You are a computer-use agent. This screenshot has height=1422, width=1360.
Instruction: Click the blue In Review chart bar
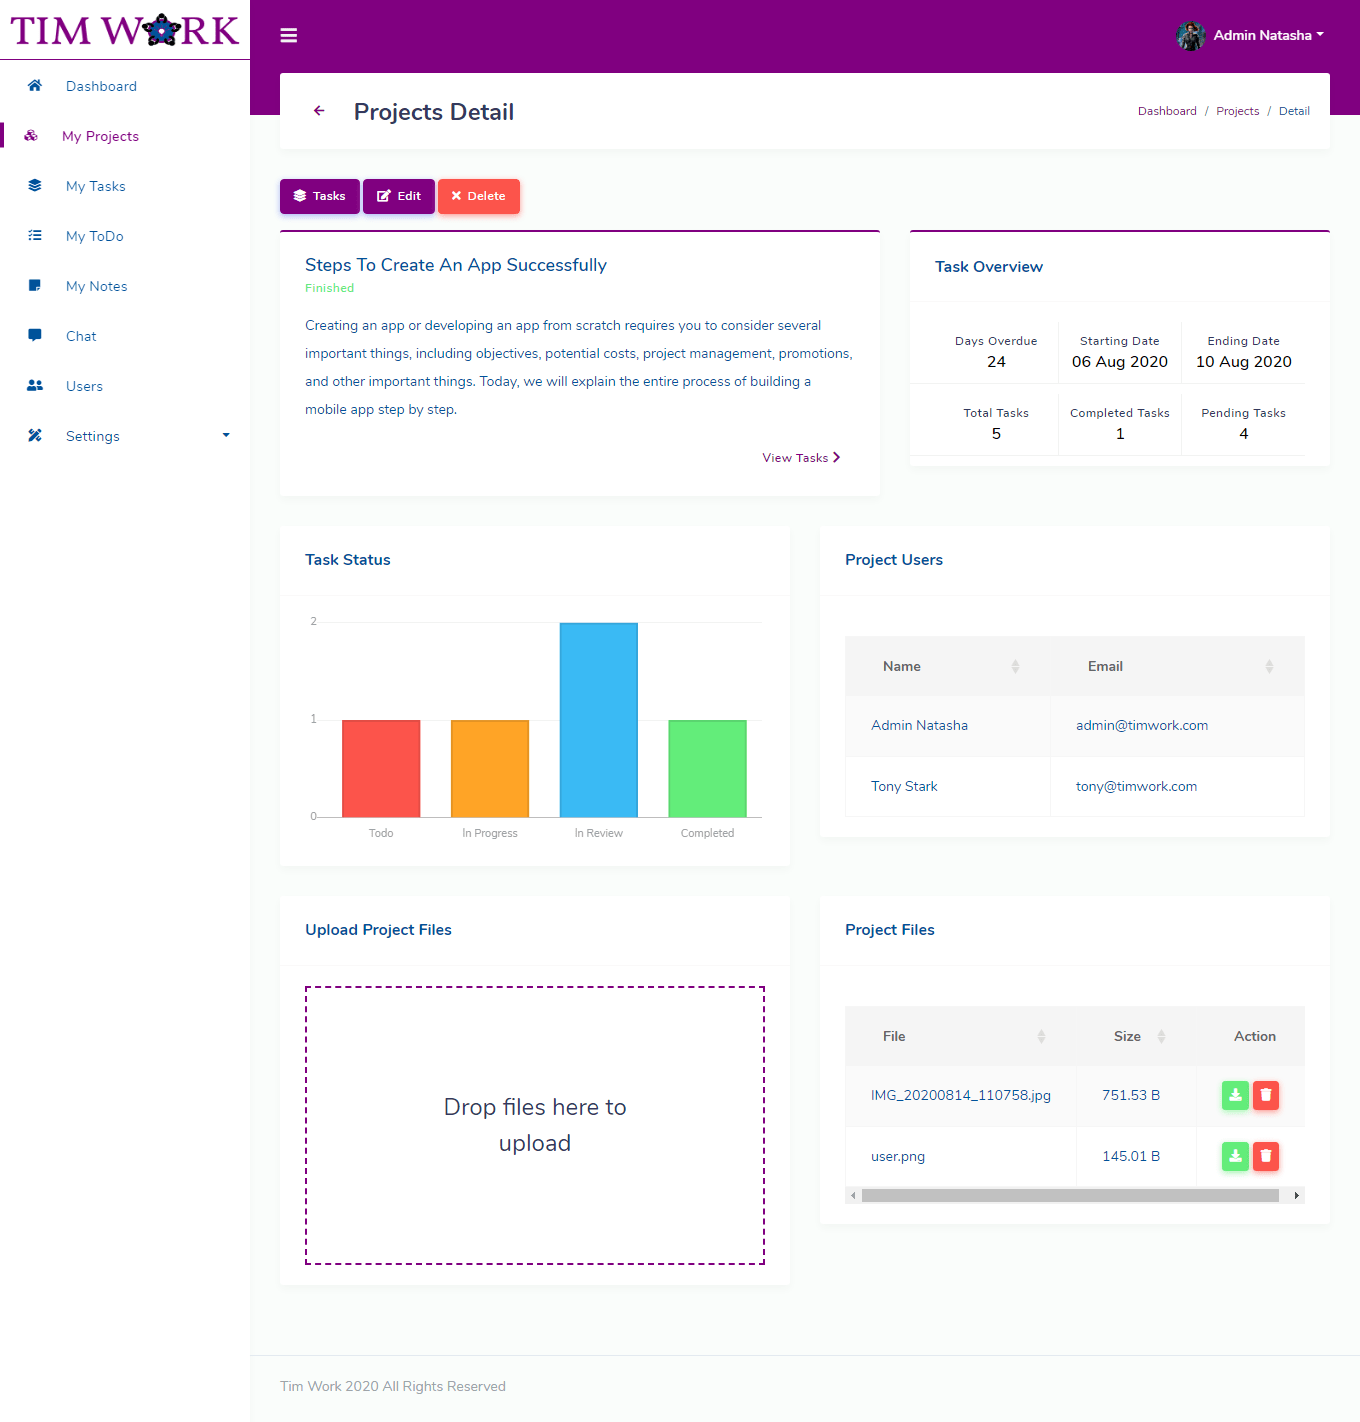click(599, 720)
